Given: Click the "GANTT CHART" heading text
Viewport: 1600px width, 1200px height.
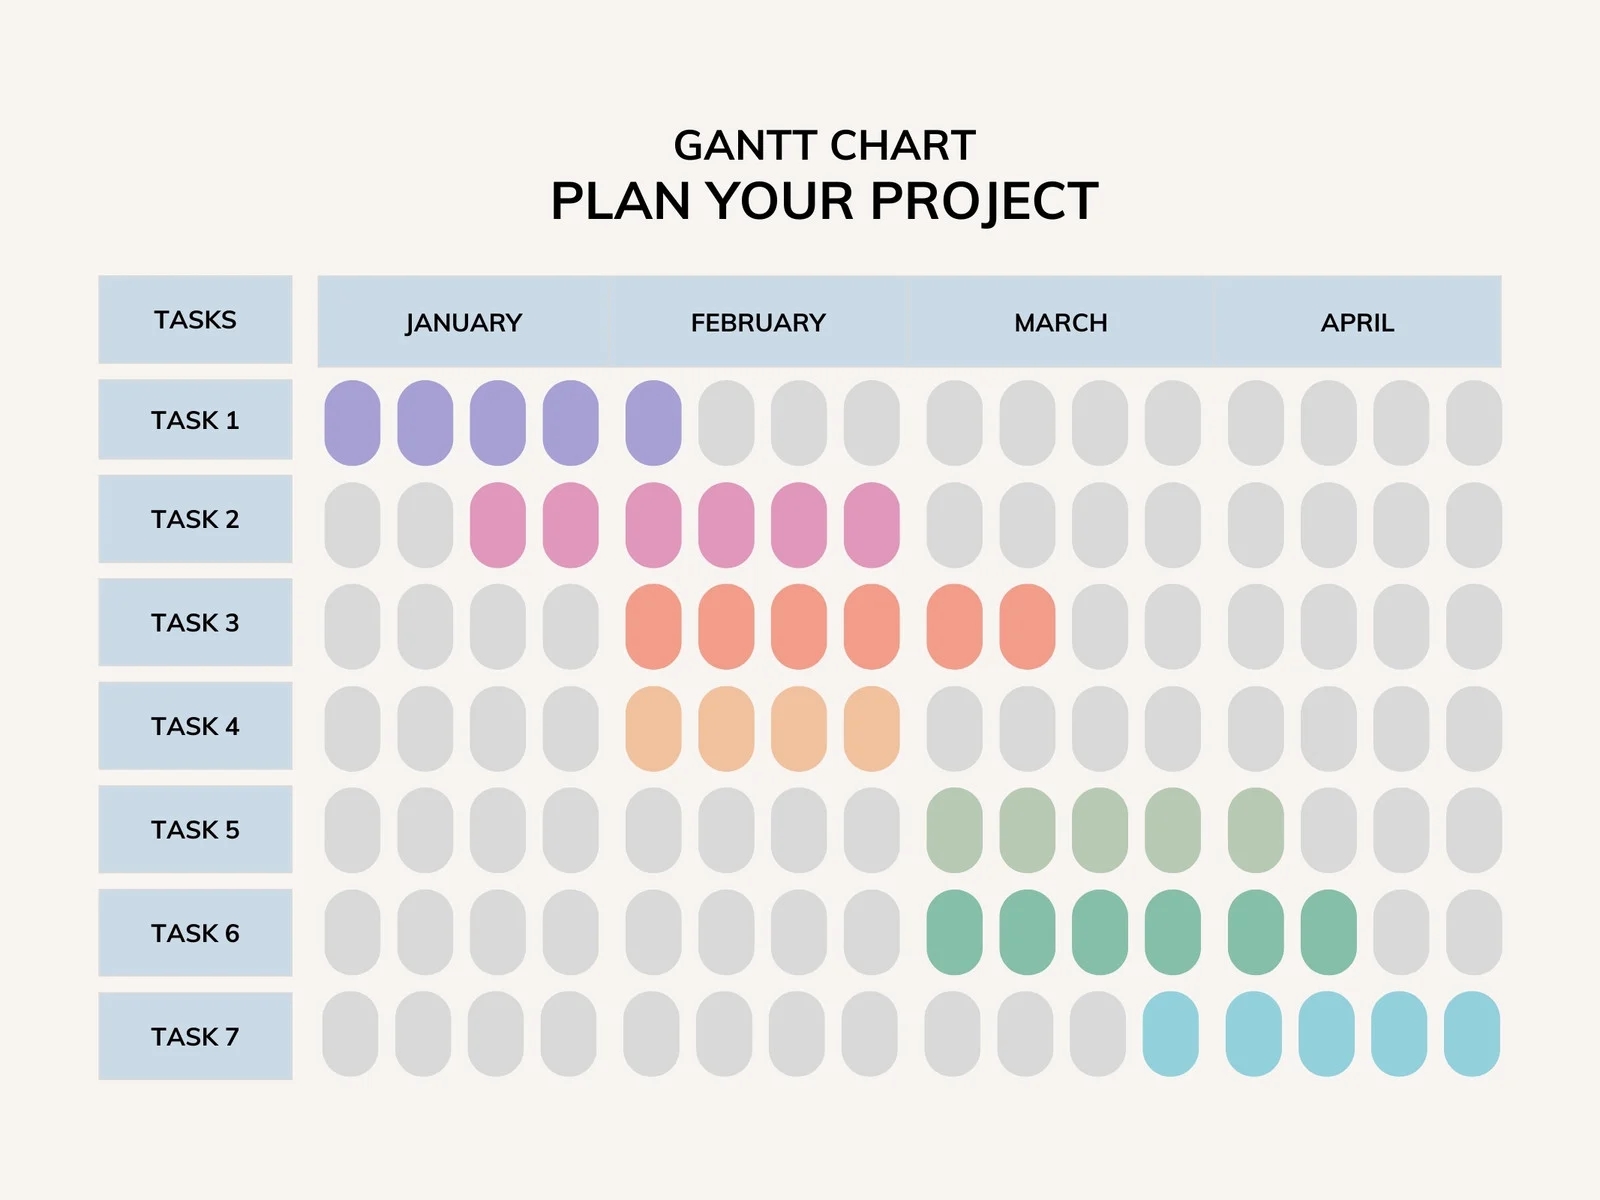Looking at the screenshot, I should point(824,146).
